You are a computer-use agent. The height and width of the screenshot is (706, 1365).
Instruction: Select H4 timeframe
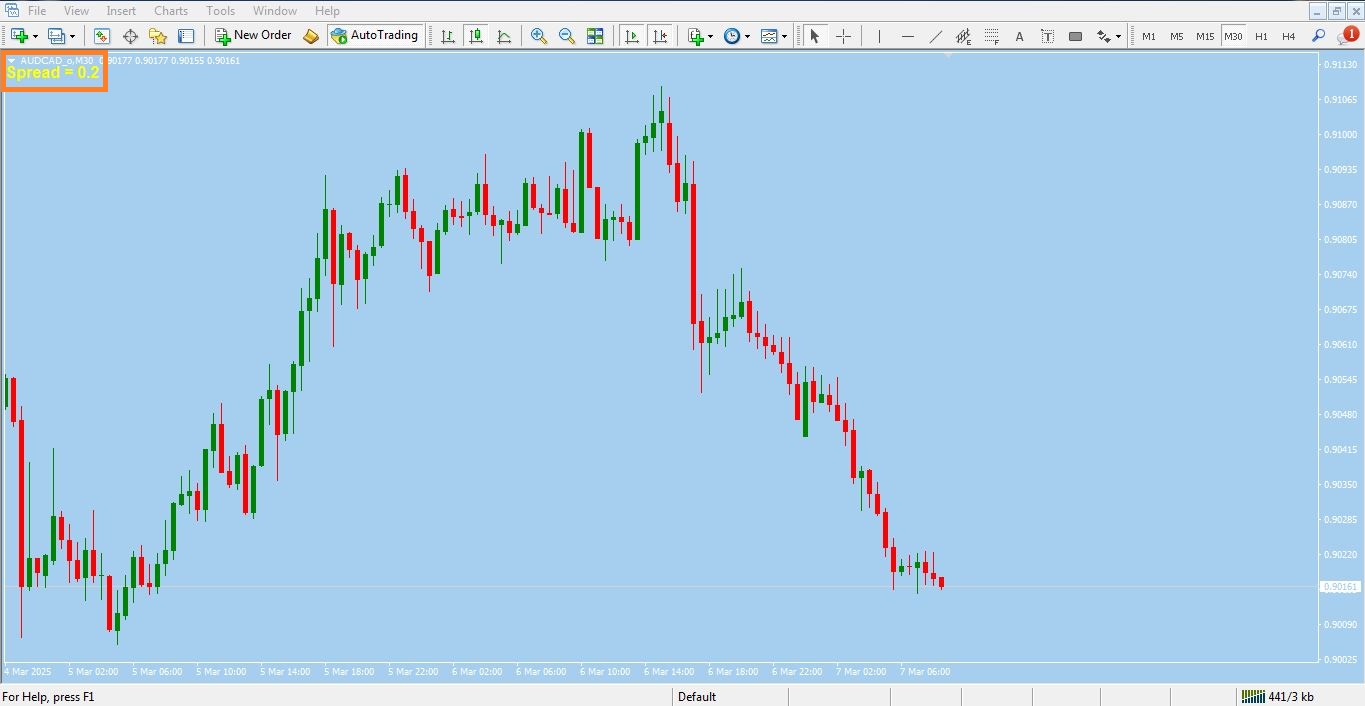pos(1288,36)
